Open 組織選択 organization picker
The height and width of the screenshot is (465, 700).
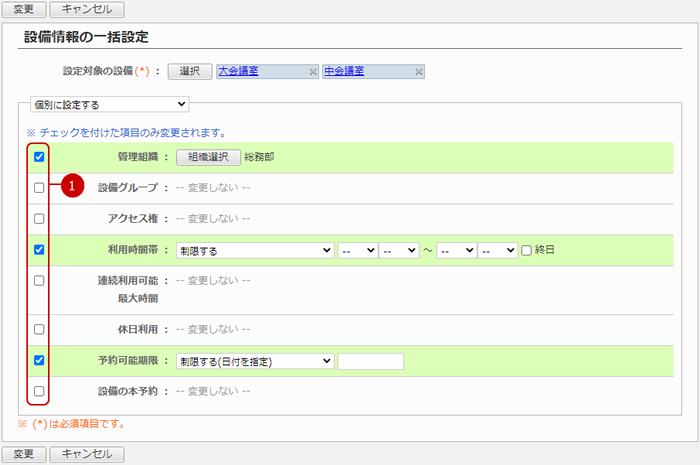208,157
